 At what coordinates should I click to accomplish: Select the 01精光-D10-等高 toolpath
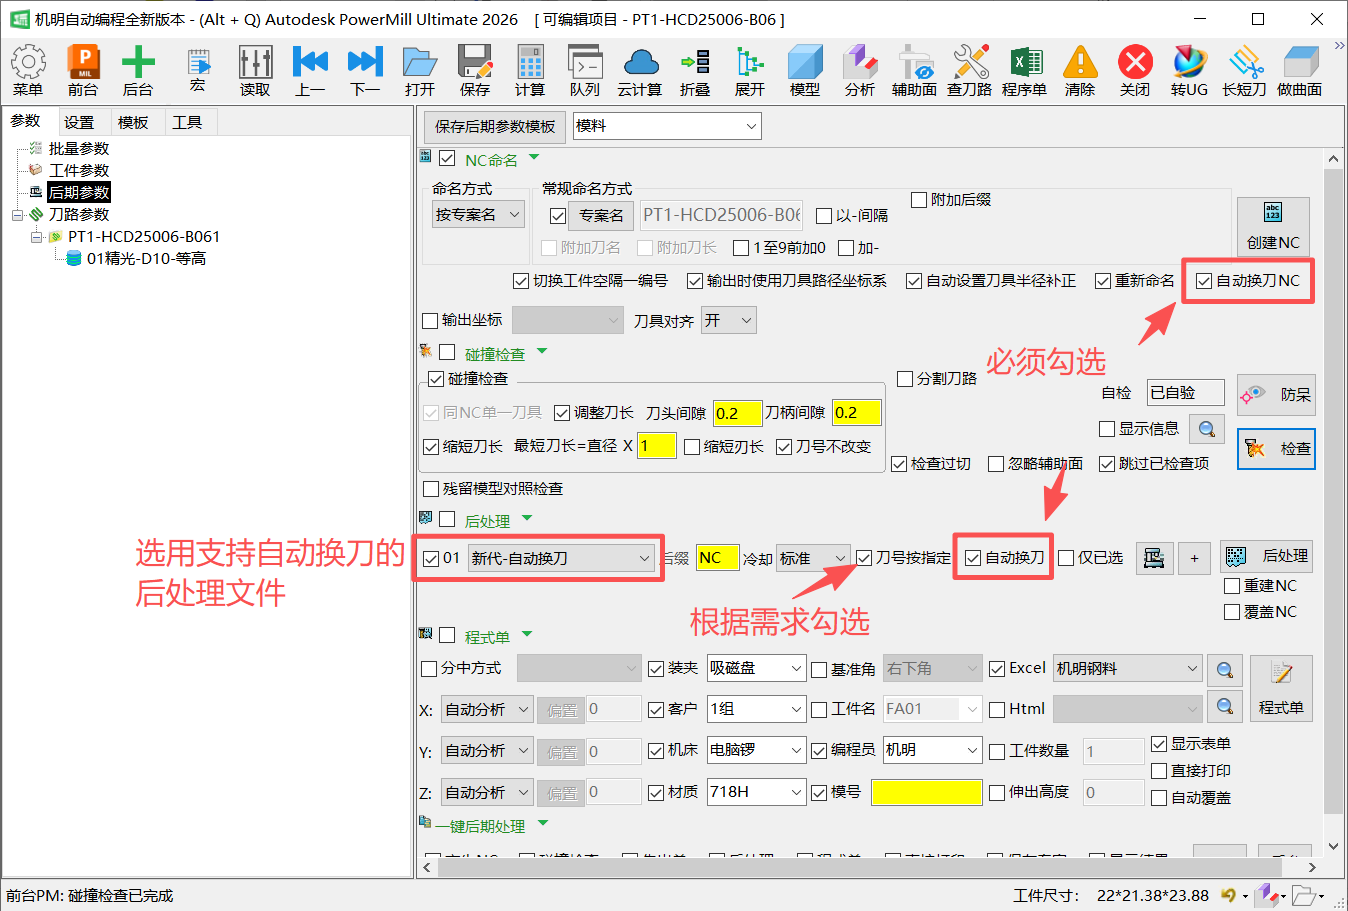tap(146, 259)
